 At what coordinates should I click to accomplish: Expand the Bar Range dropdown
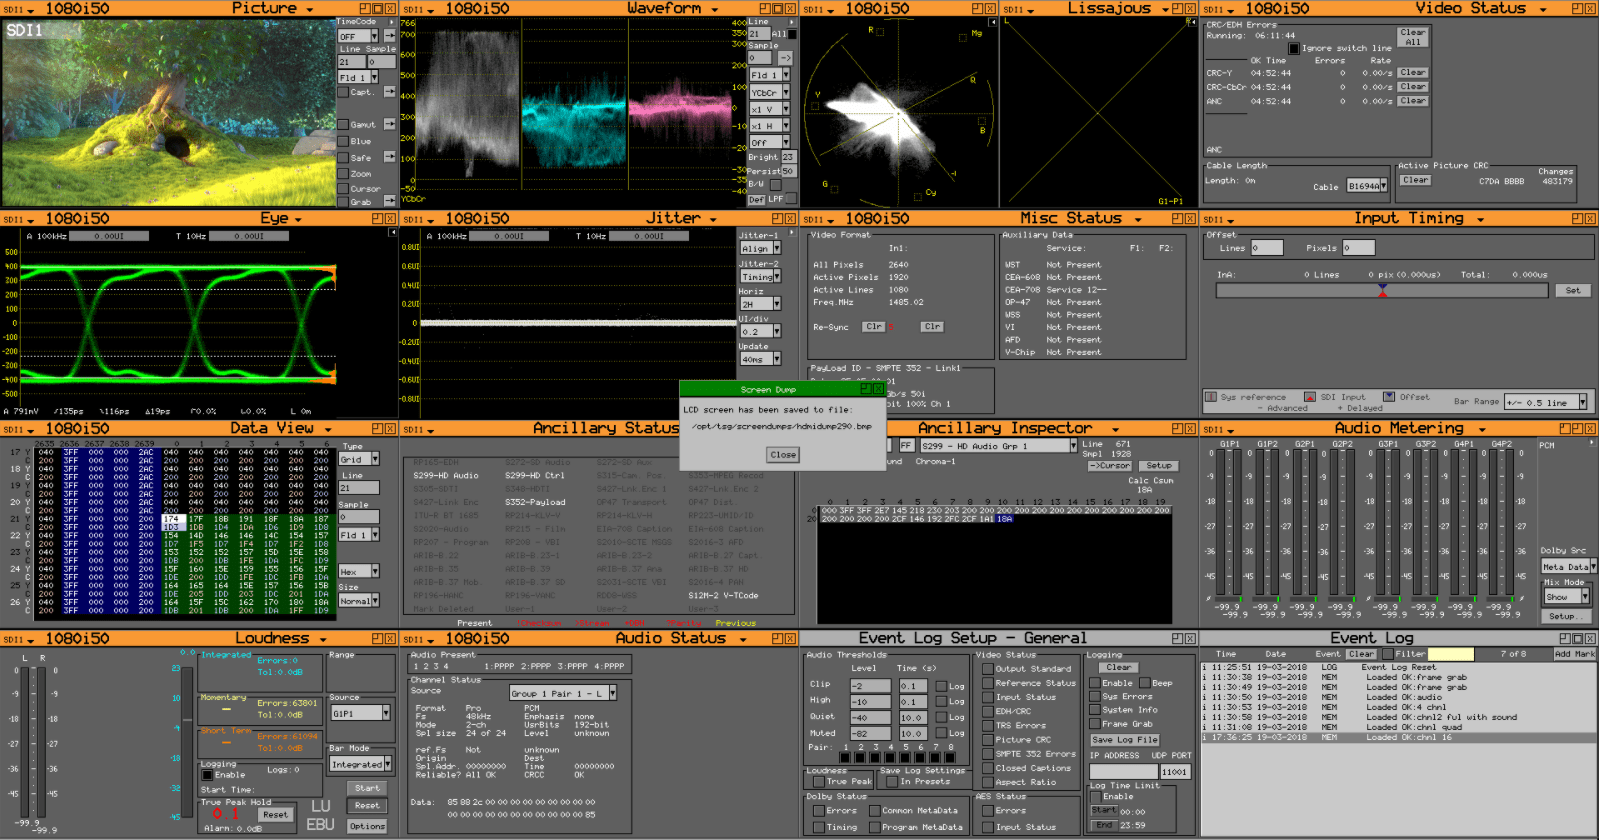point(1546,402)
